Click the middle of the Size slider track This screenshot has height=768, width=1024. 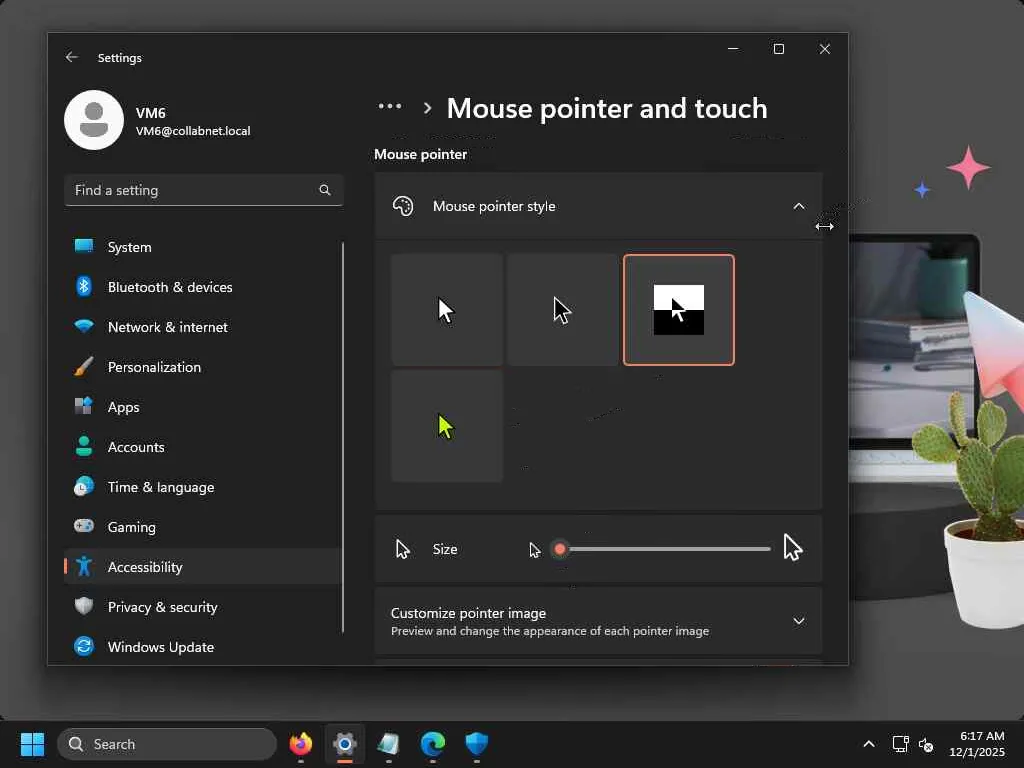(665, 549)
